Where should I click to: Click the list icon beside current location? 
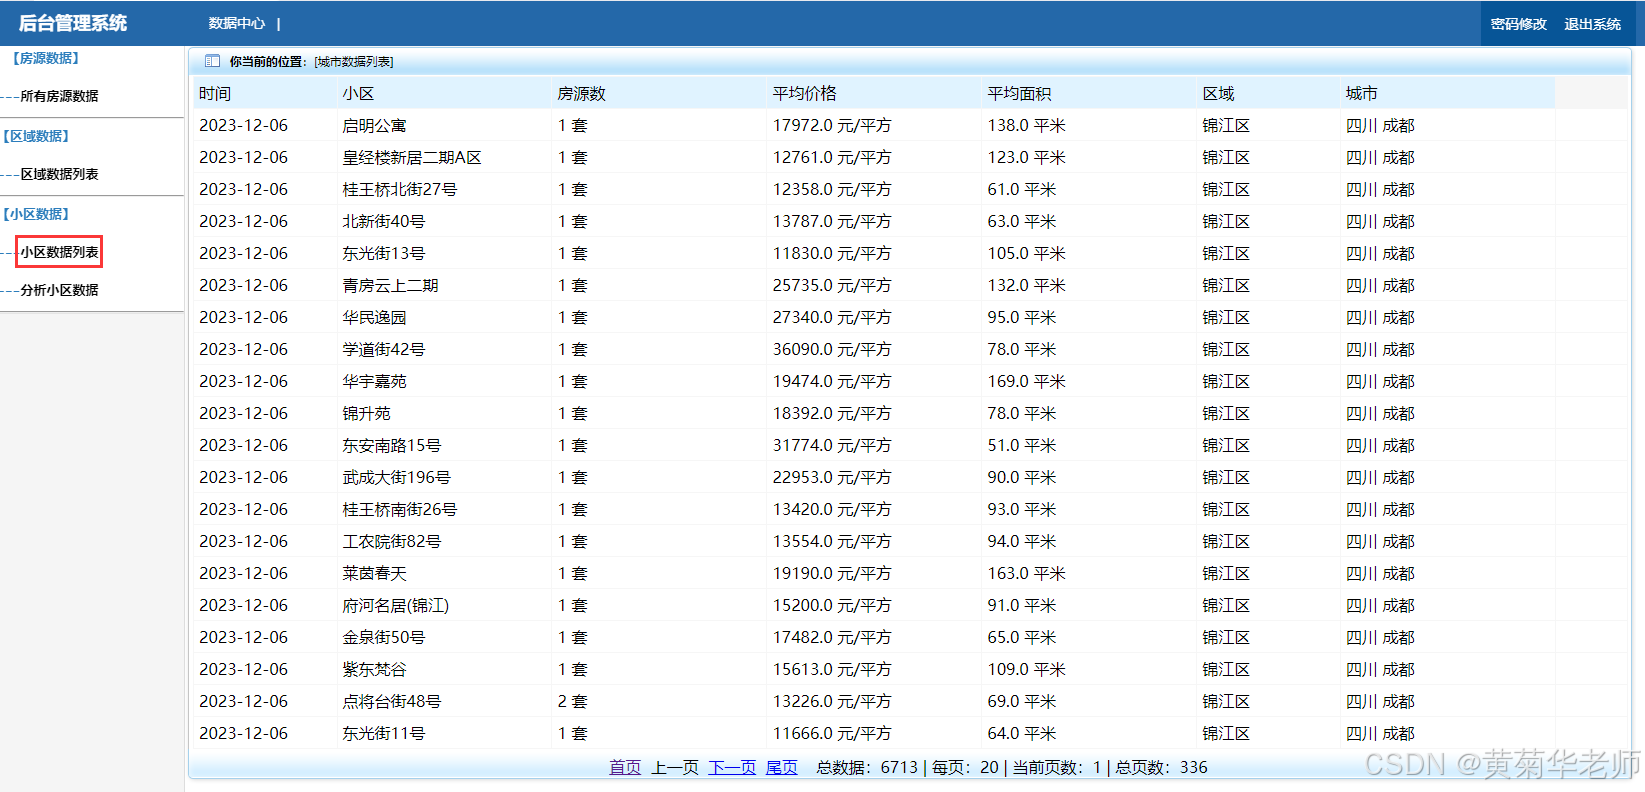coord(212,61)
